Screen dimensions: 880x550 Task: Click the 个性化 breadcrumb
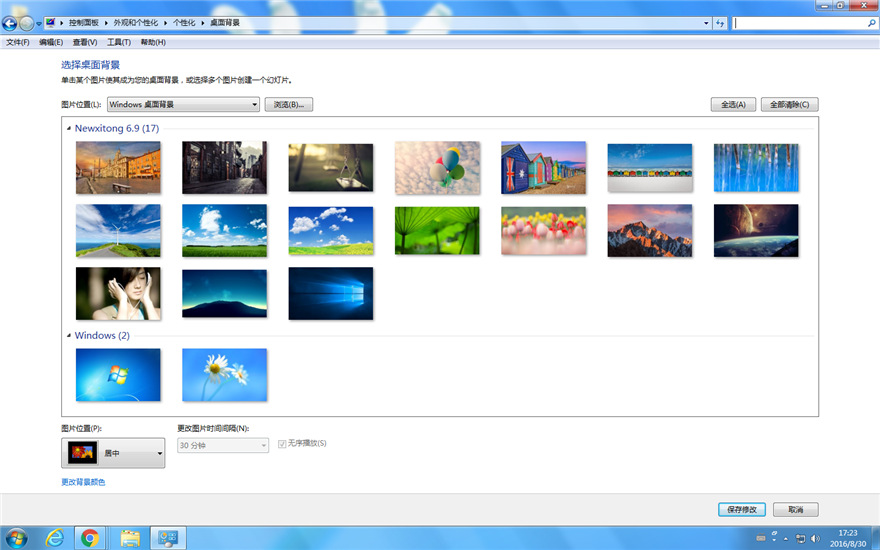click(x=184, y=23)
